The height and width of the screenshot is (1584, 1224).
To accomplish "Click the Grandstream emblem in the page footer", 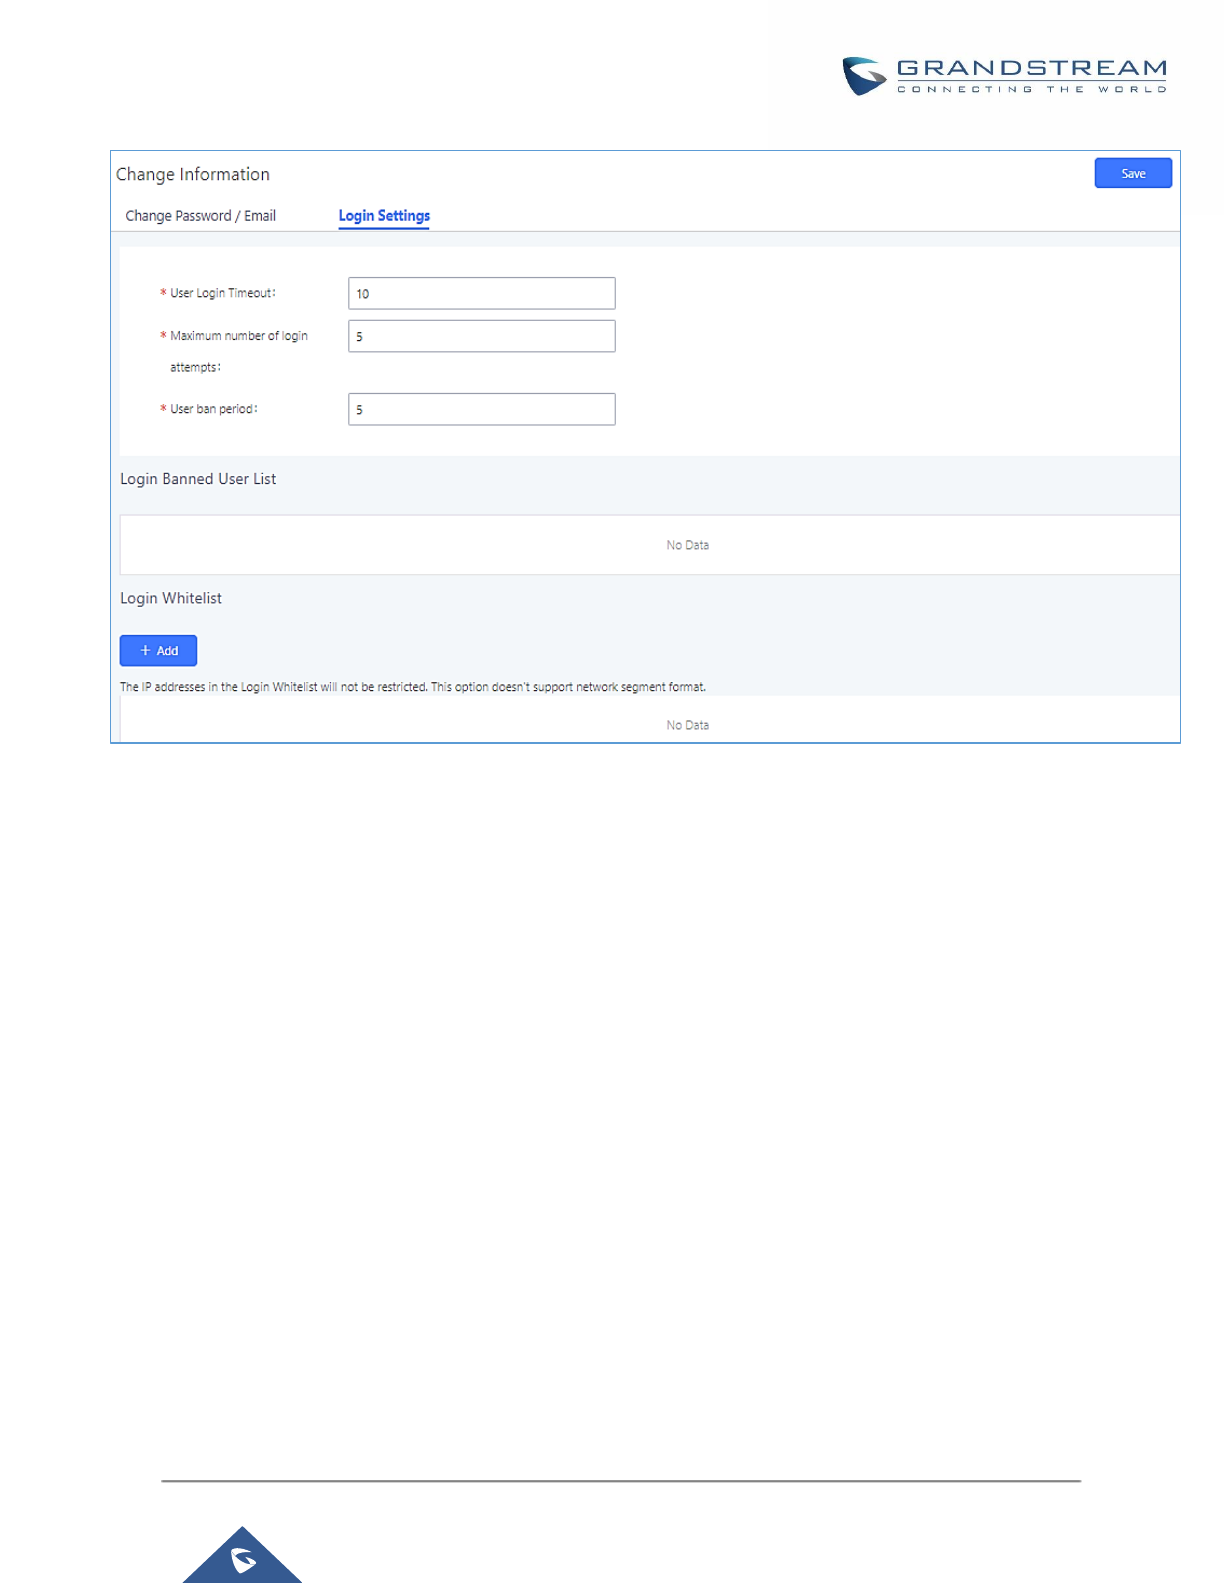I will click(x=243, y=1558).
